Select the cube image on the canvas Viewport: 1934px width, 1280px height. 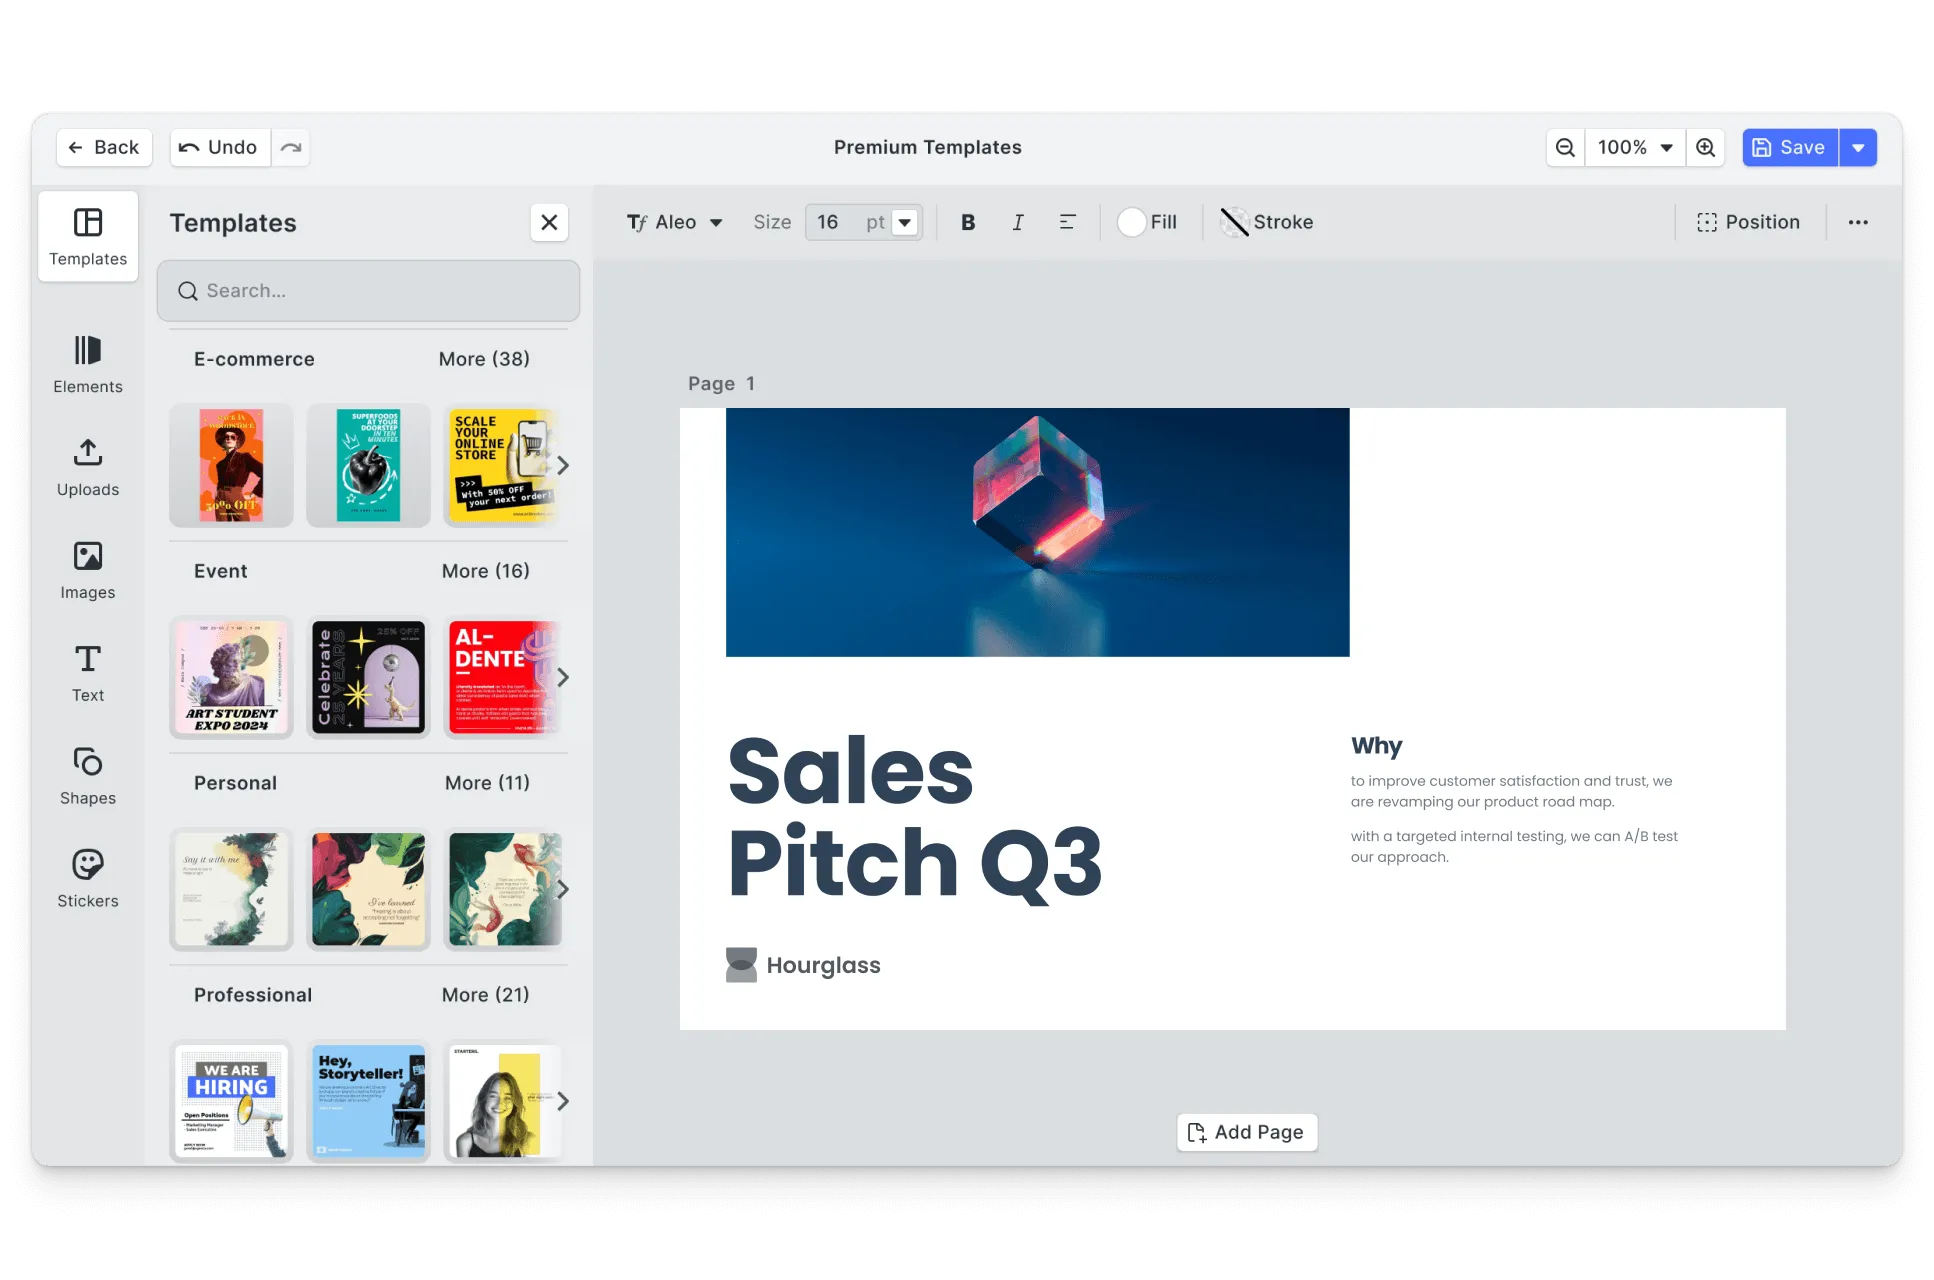click(x=1037, y=532)
